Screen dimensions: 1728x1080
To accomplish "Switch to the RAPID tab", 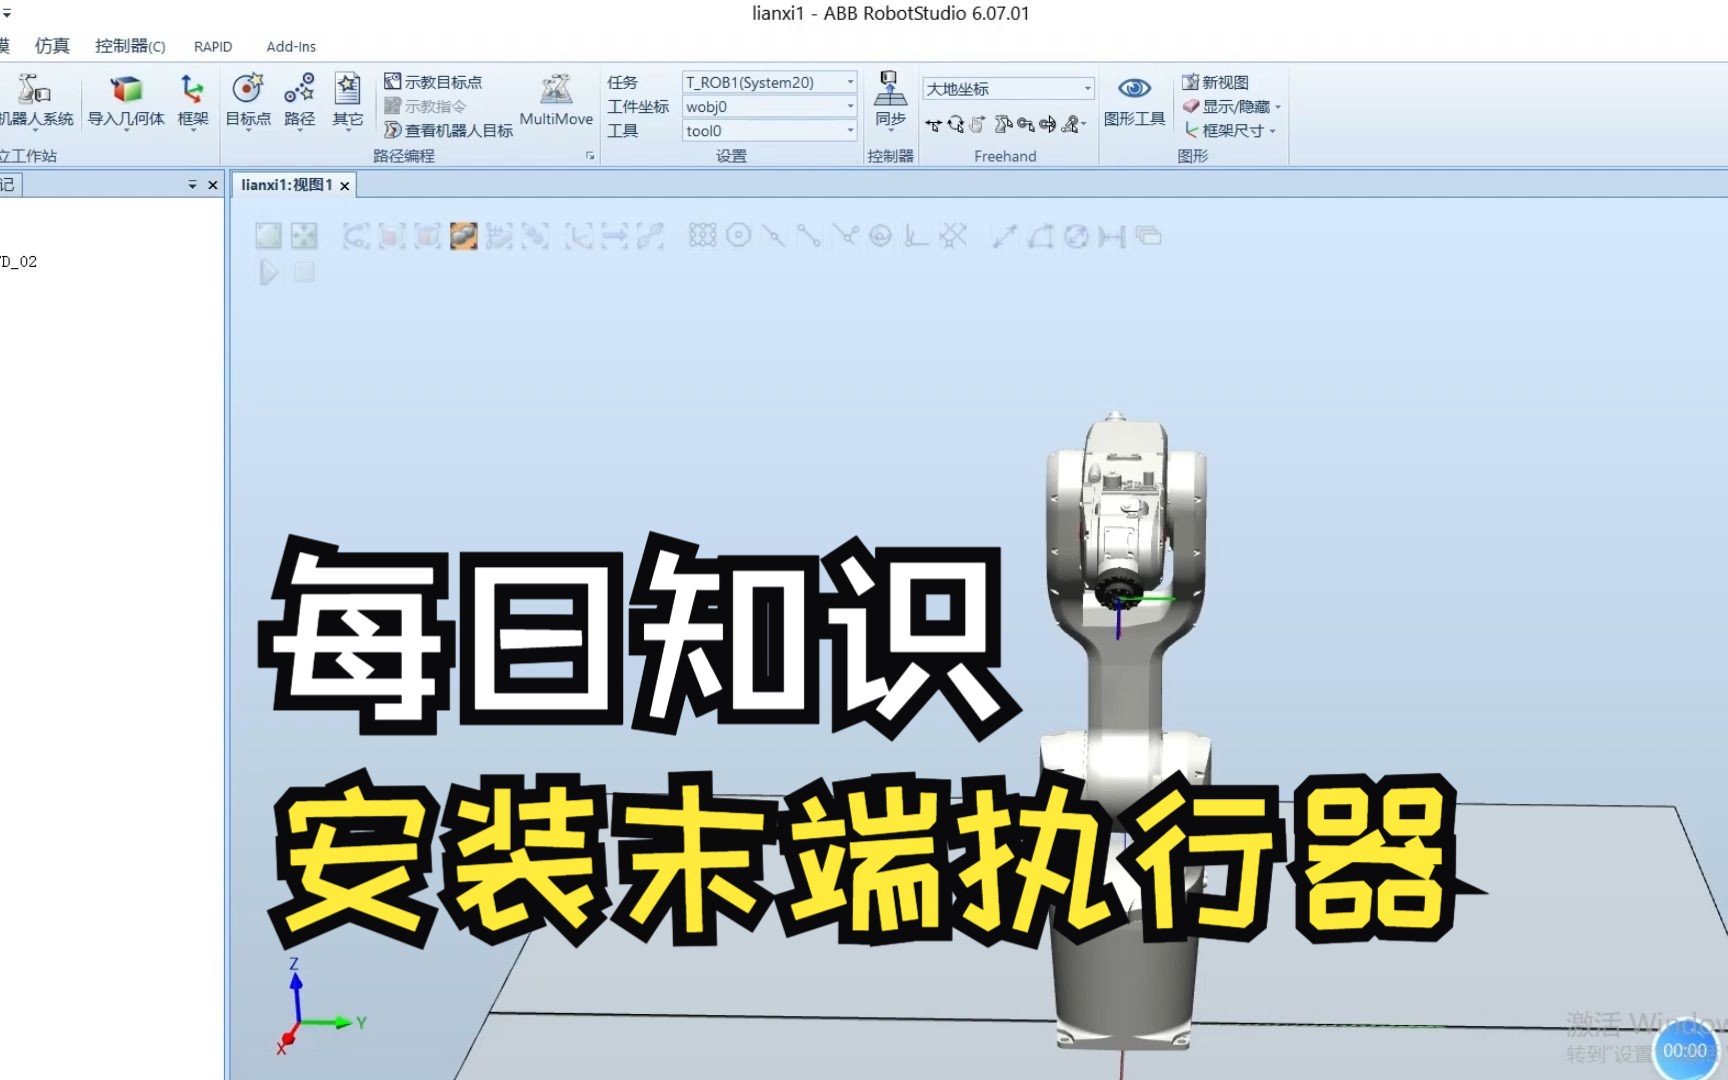I will point(213,46).
